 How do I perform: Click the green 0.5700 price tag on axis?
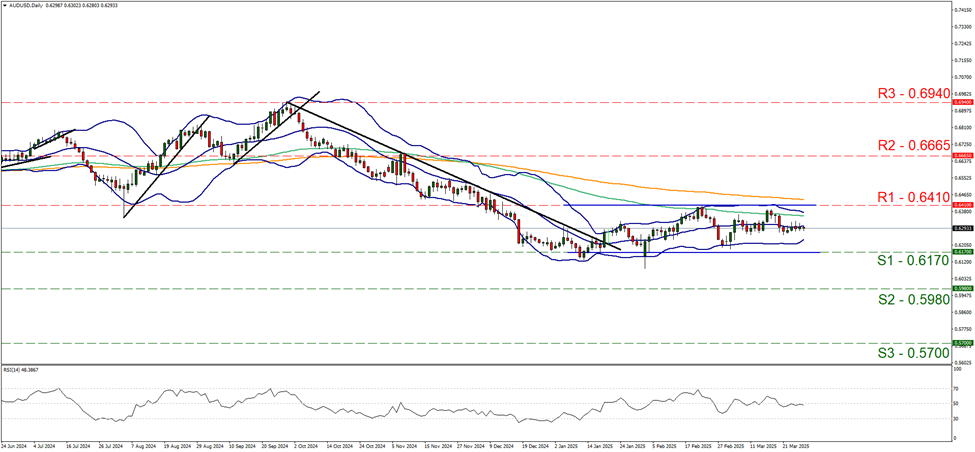(x=959, y=343)
